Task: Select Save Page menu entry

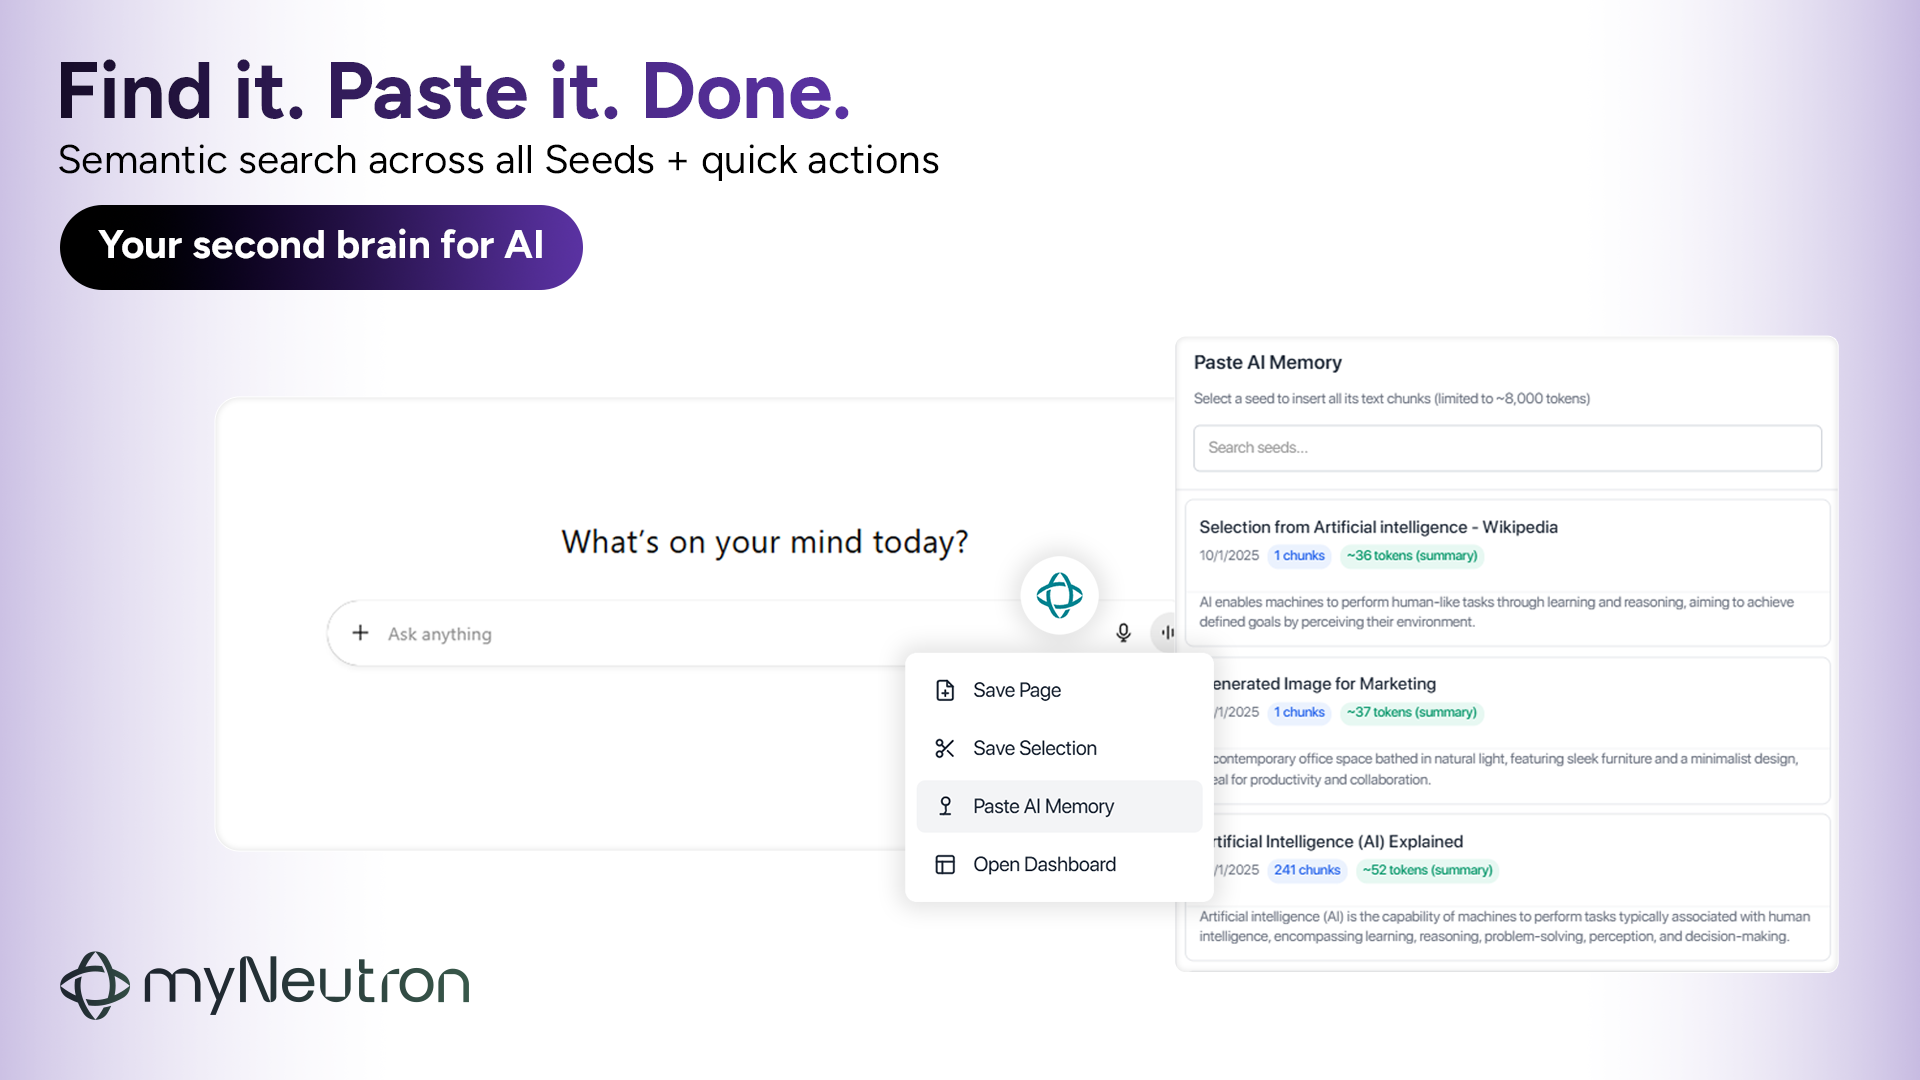Action: pyautogui.click(x=1017, y=690)
